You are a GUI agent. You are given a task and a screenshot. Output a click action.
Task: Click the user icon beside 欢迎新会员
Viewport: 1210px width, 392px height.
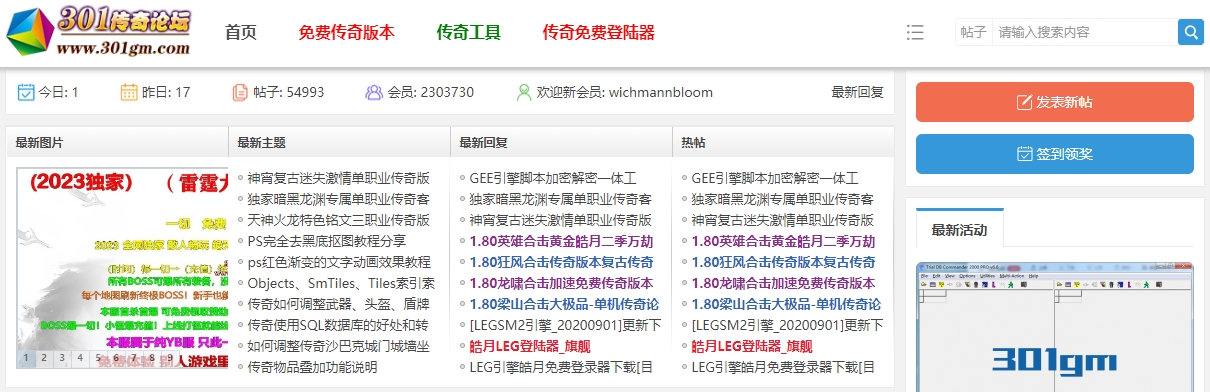(x=524, y=92)
